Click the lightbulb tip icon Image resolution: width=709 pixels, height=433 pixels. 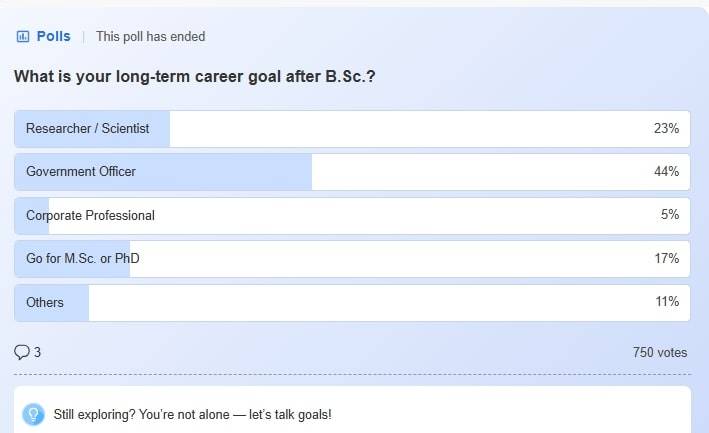pos(33,414)
